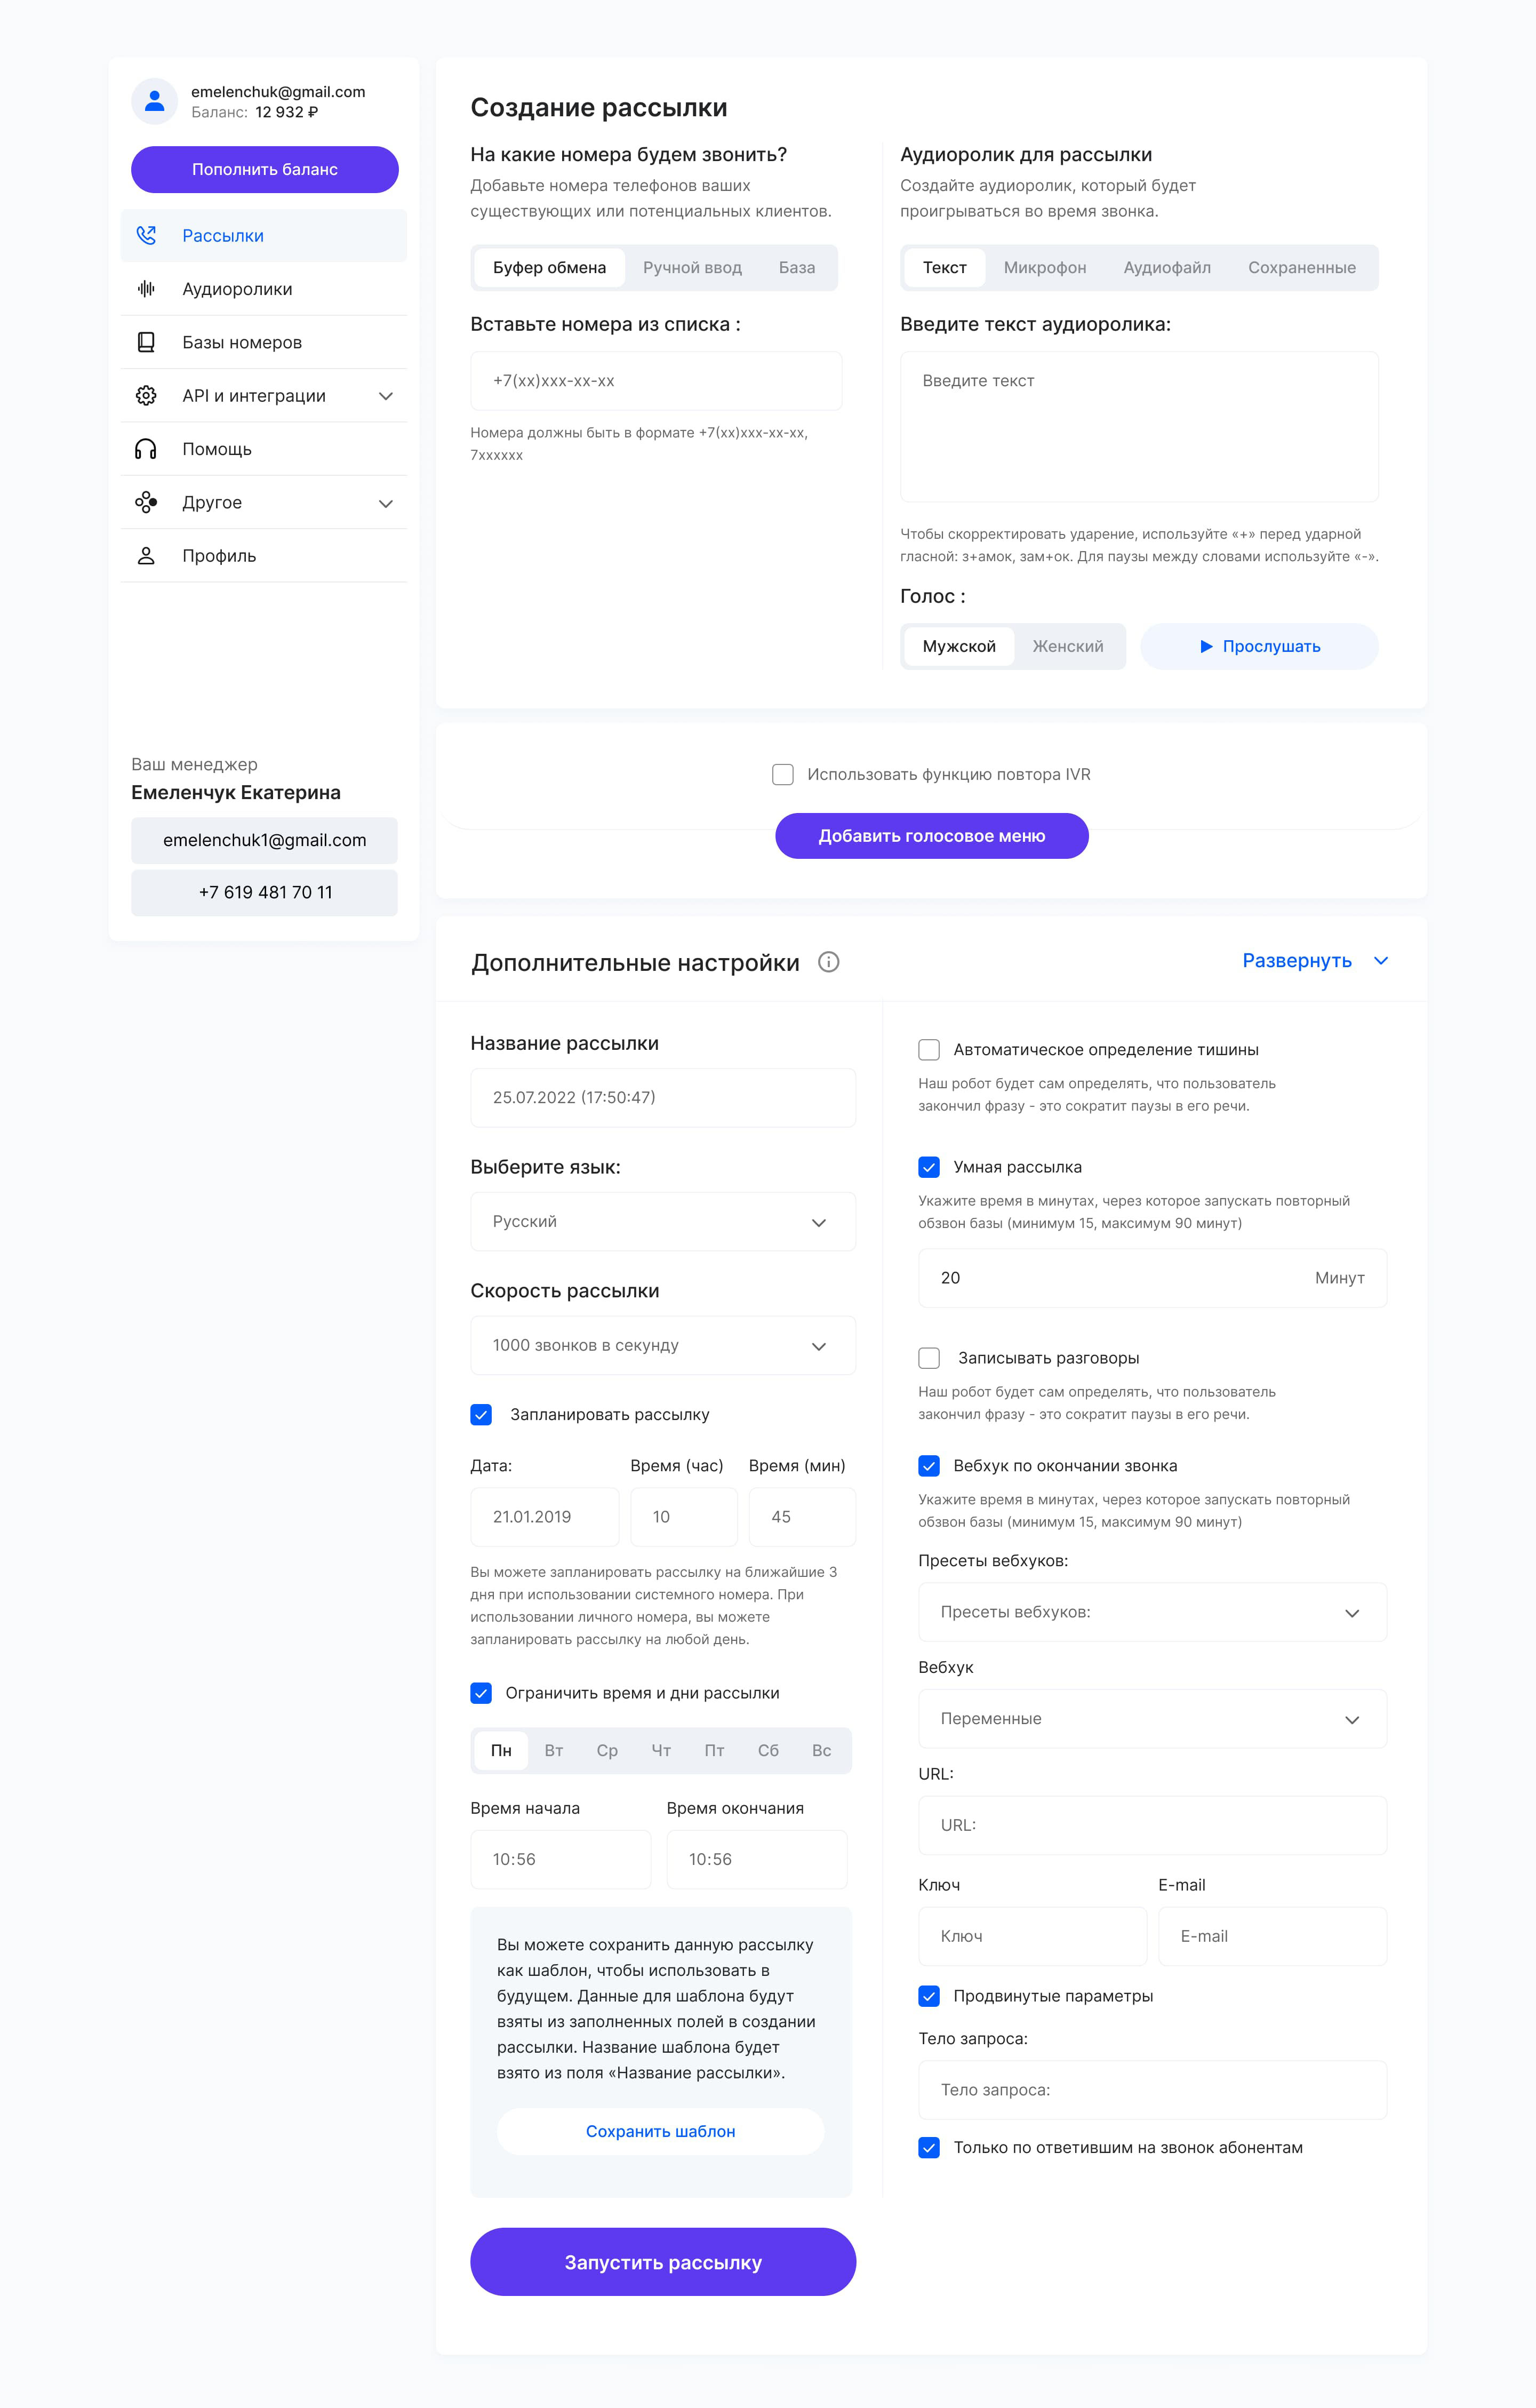Click the Рассылки phone icon in sidebar
This screenshot has width=1536, height=2408.
click(x=146, y=236)
